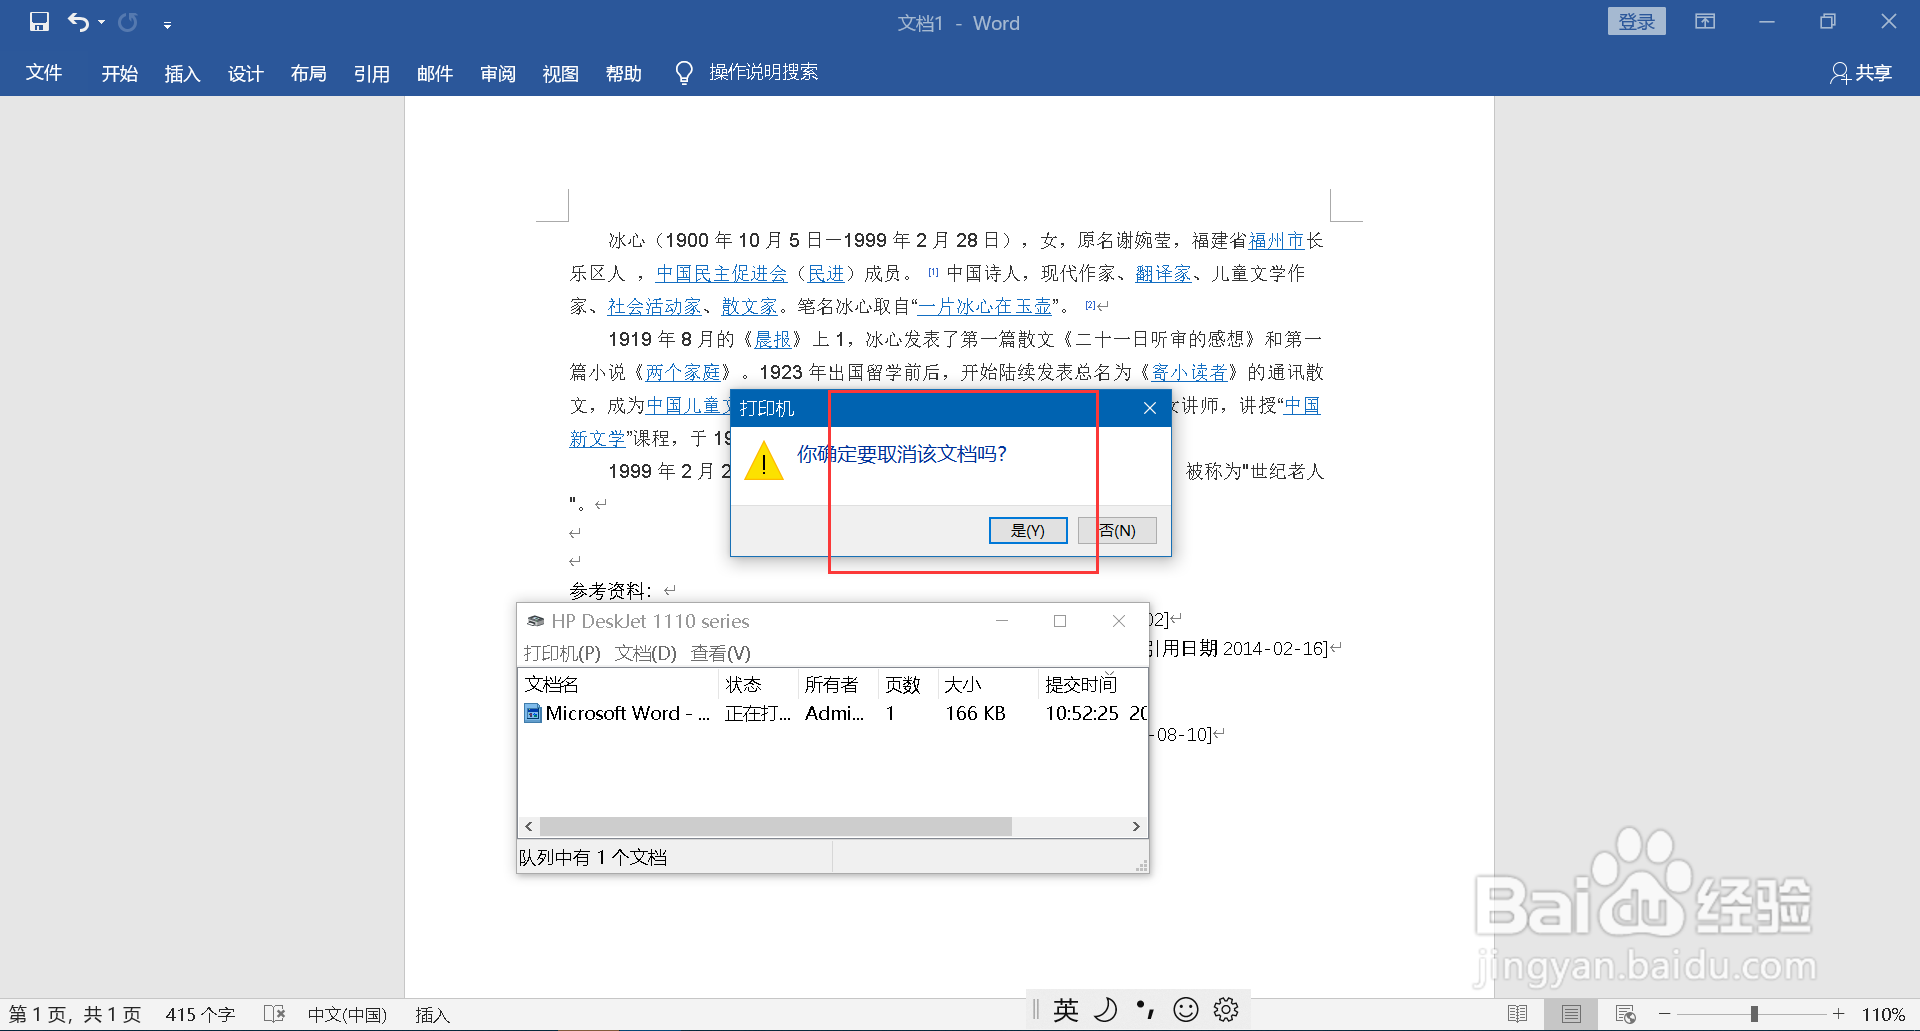Select the Microsoft Word print job row

click(833, 713)
